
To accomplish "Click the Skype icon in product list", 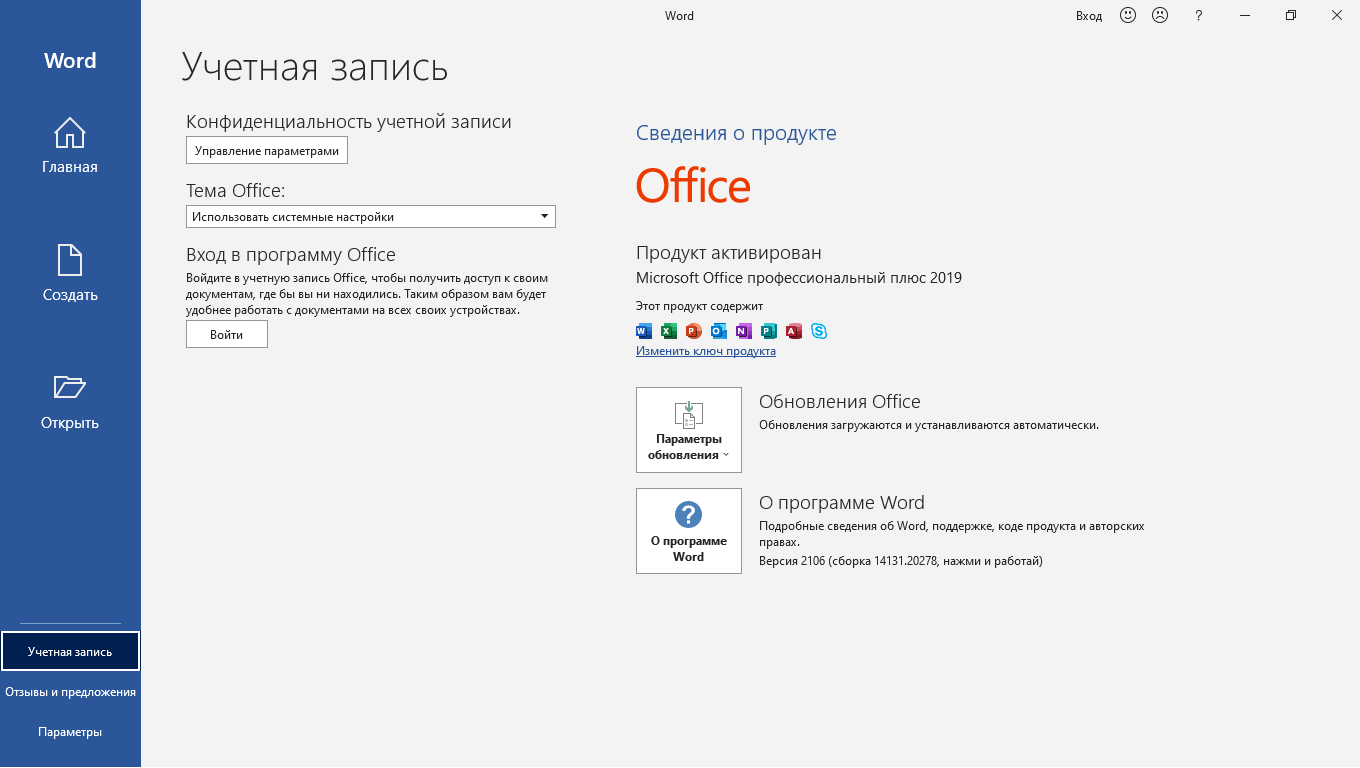I will click(x=820, y=331).
